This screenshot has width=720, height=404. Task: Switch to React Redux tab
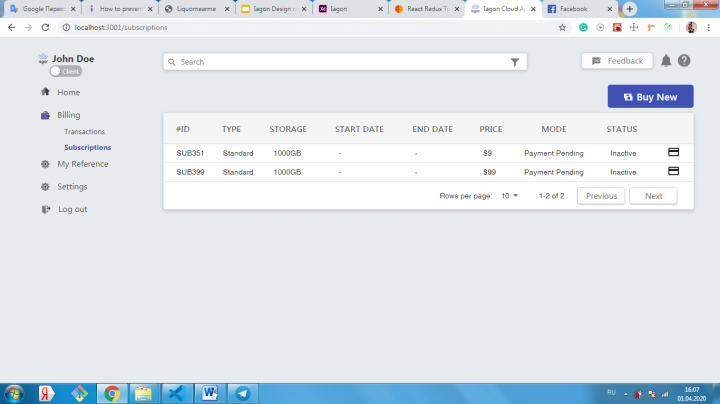click(x=427, y=9)
